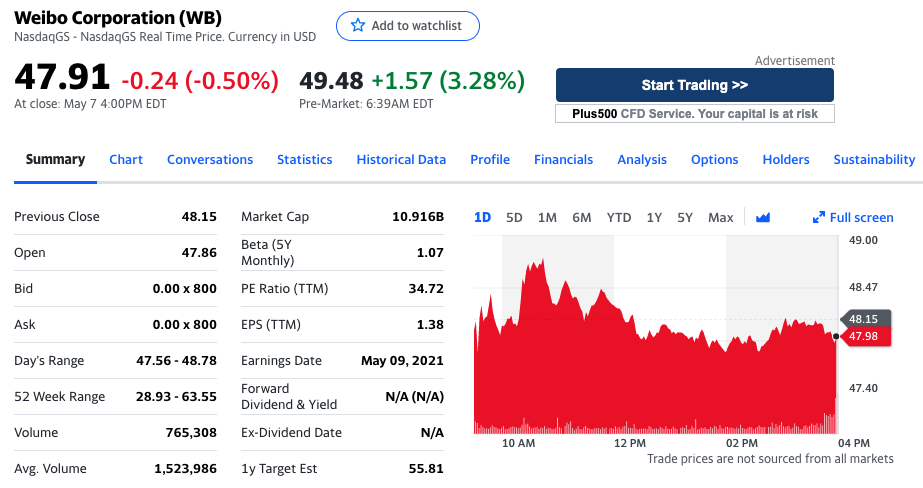Switch to the Chart tab

click(x=126, y=160)
